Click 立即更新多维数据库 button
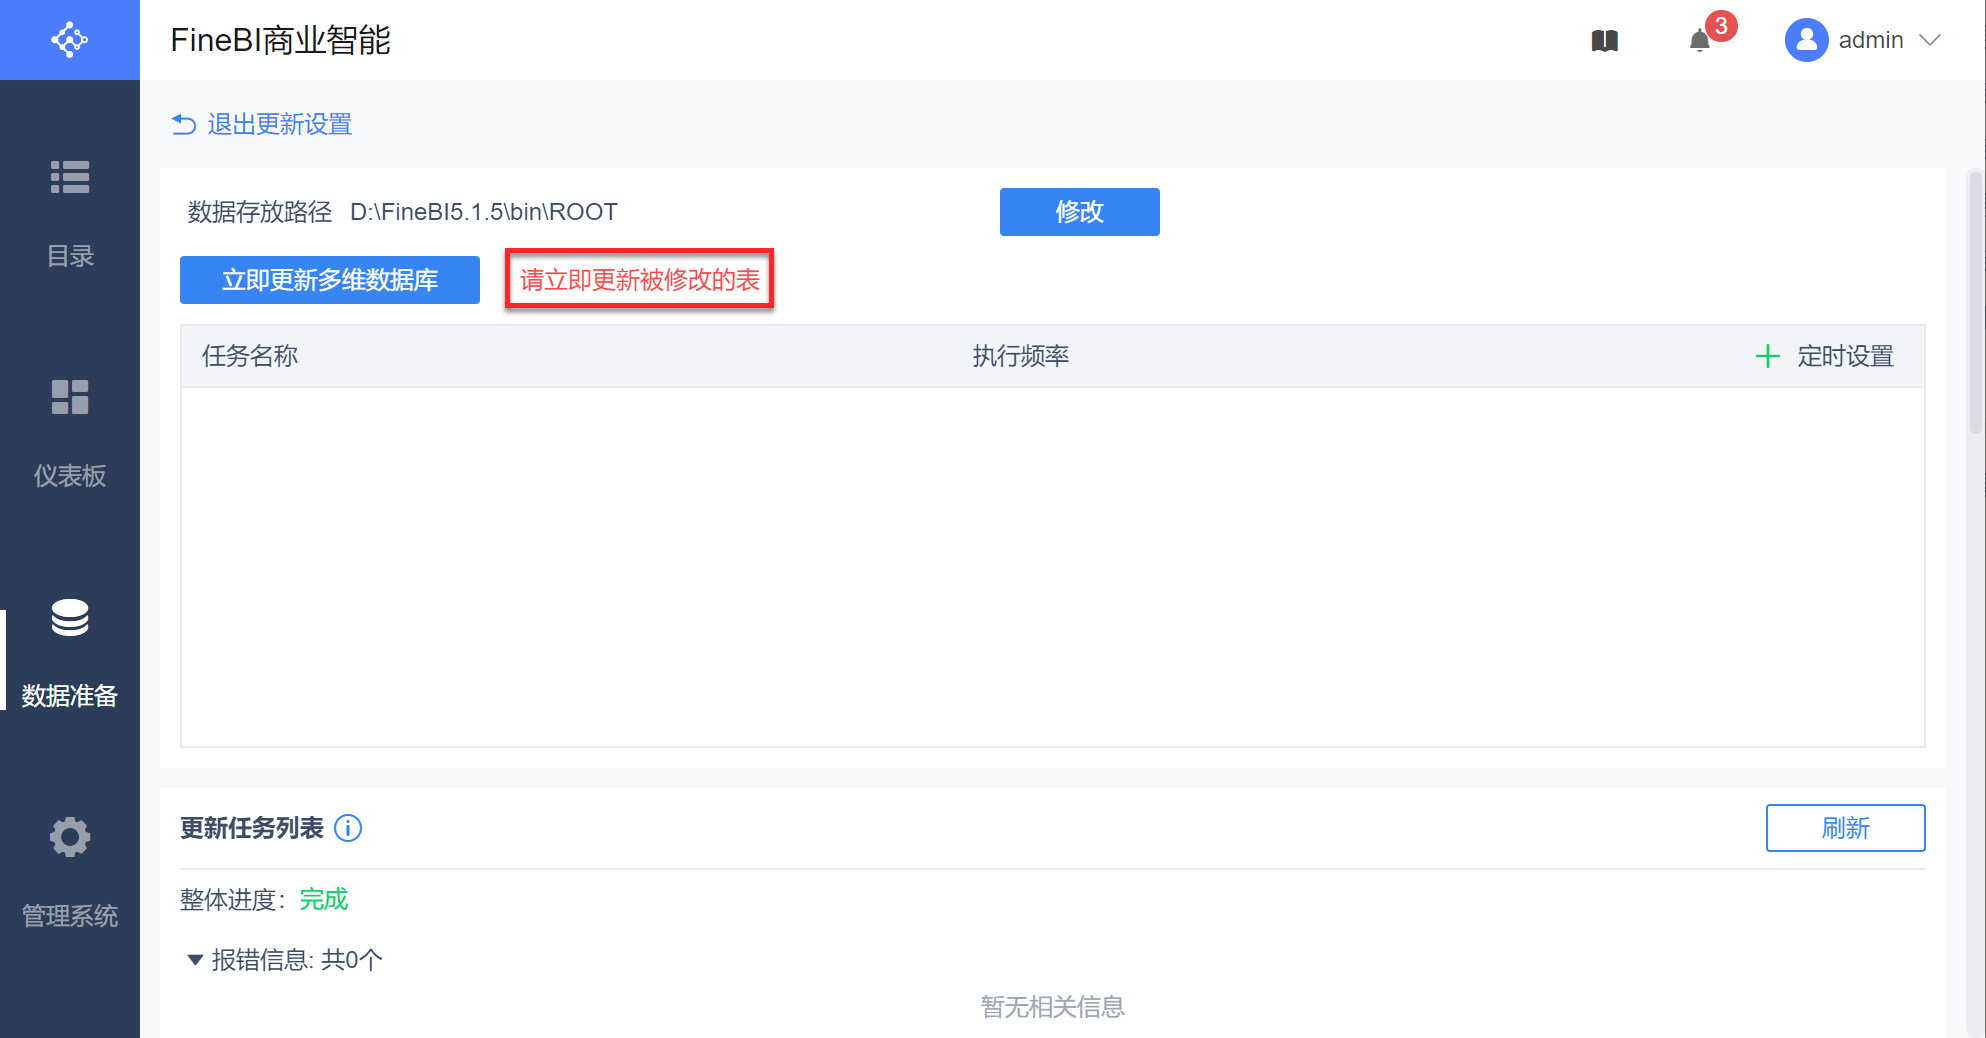1986x1038 pixels. (330, 280)
